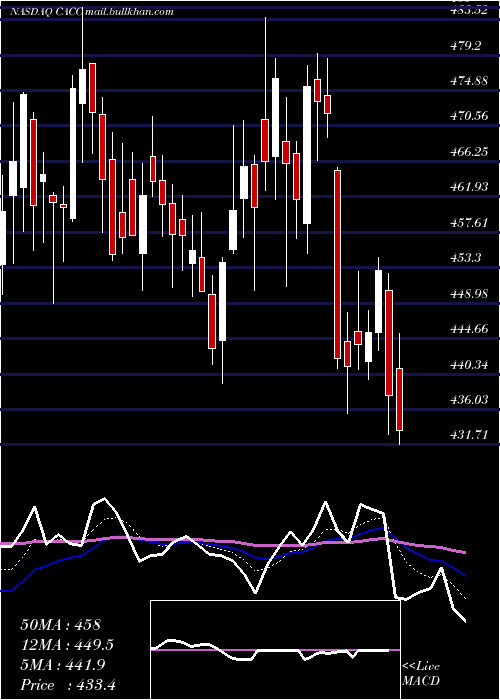Click the 466.25 price axis label
The image size is (500, 700).
point(469,152)
